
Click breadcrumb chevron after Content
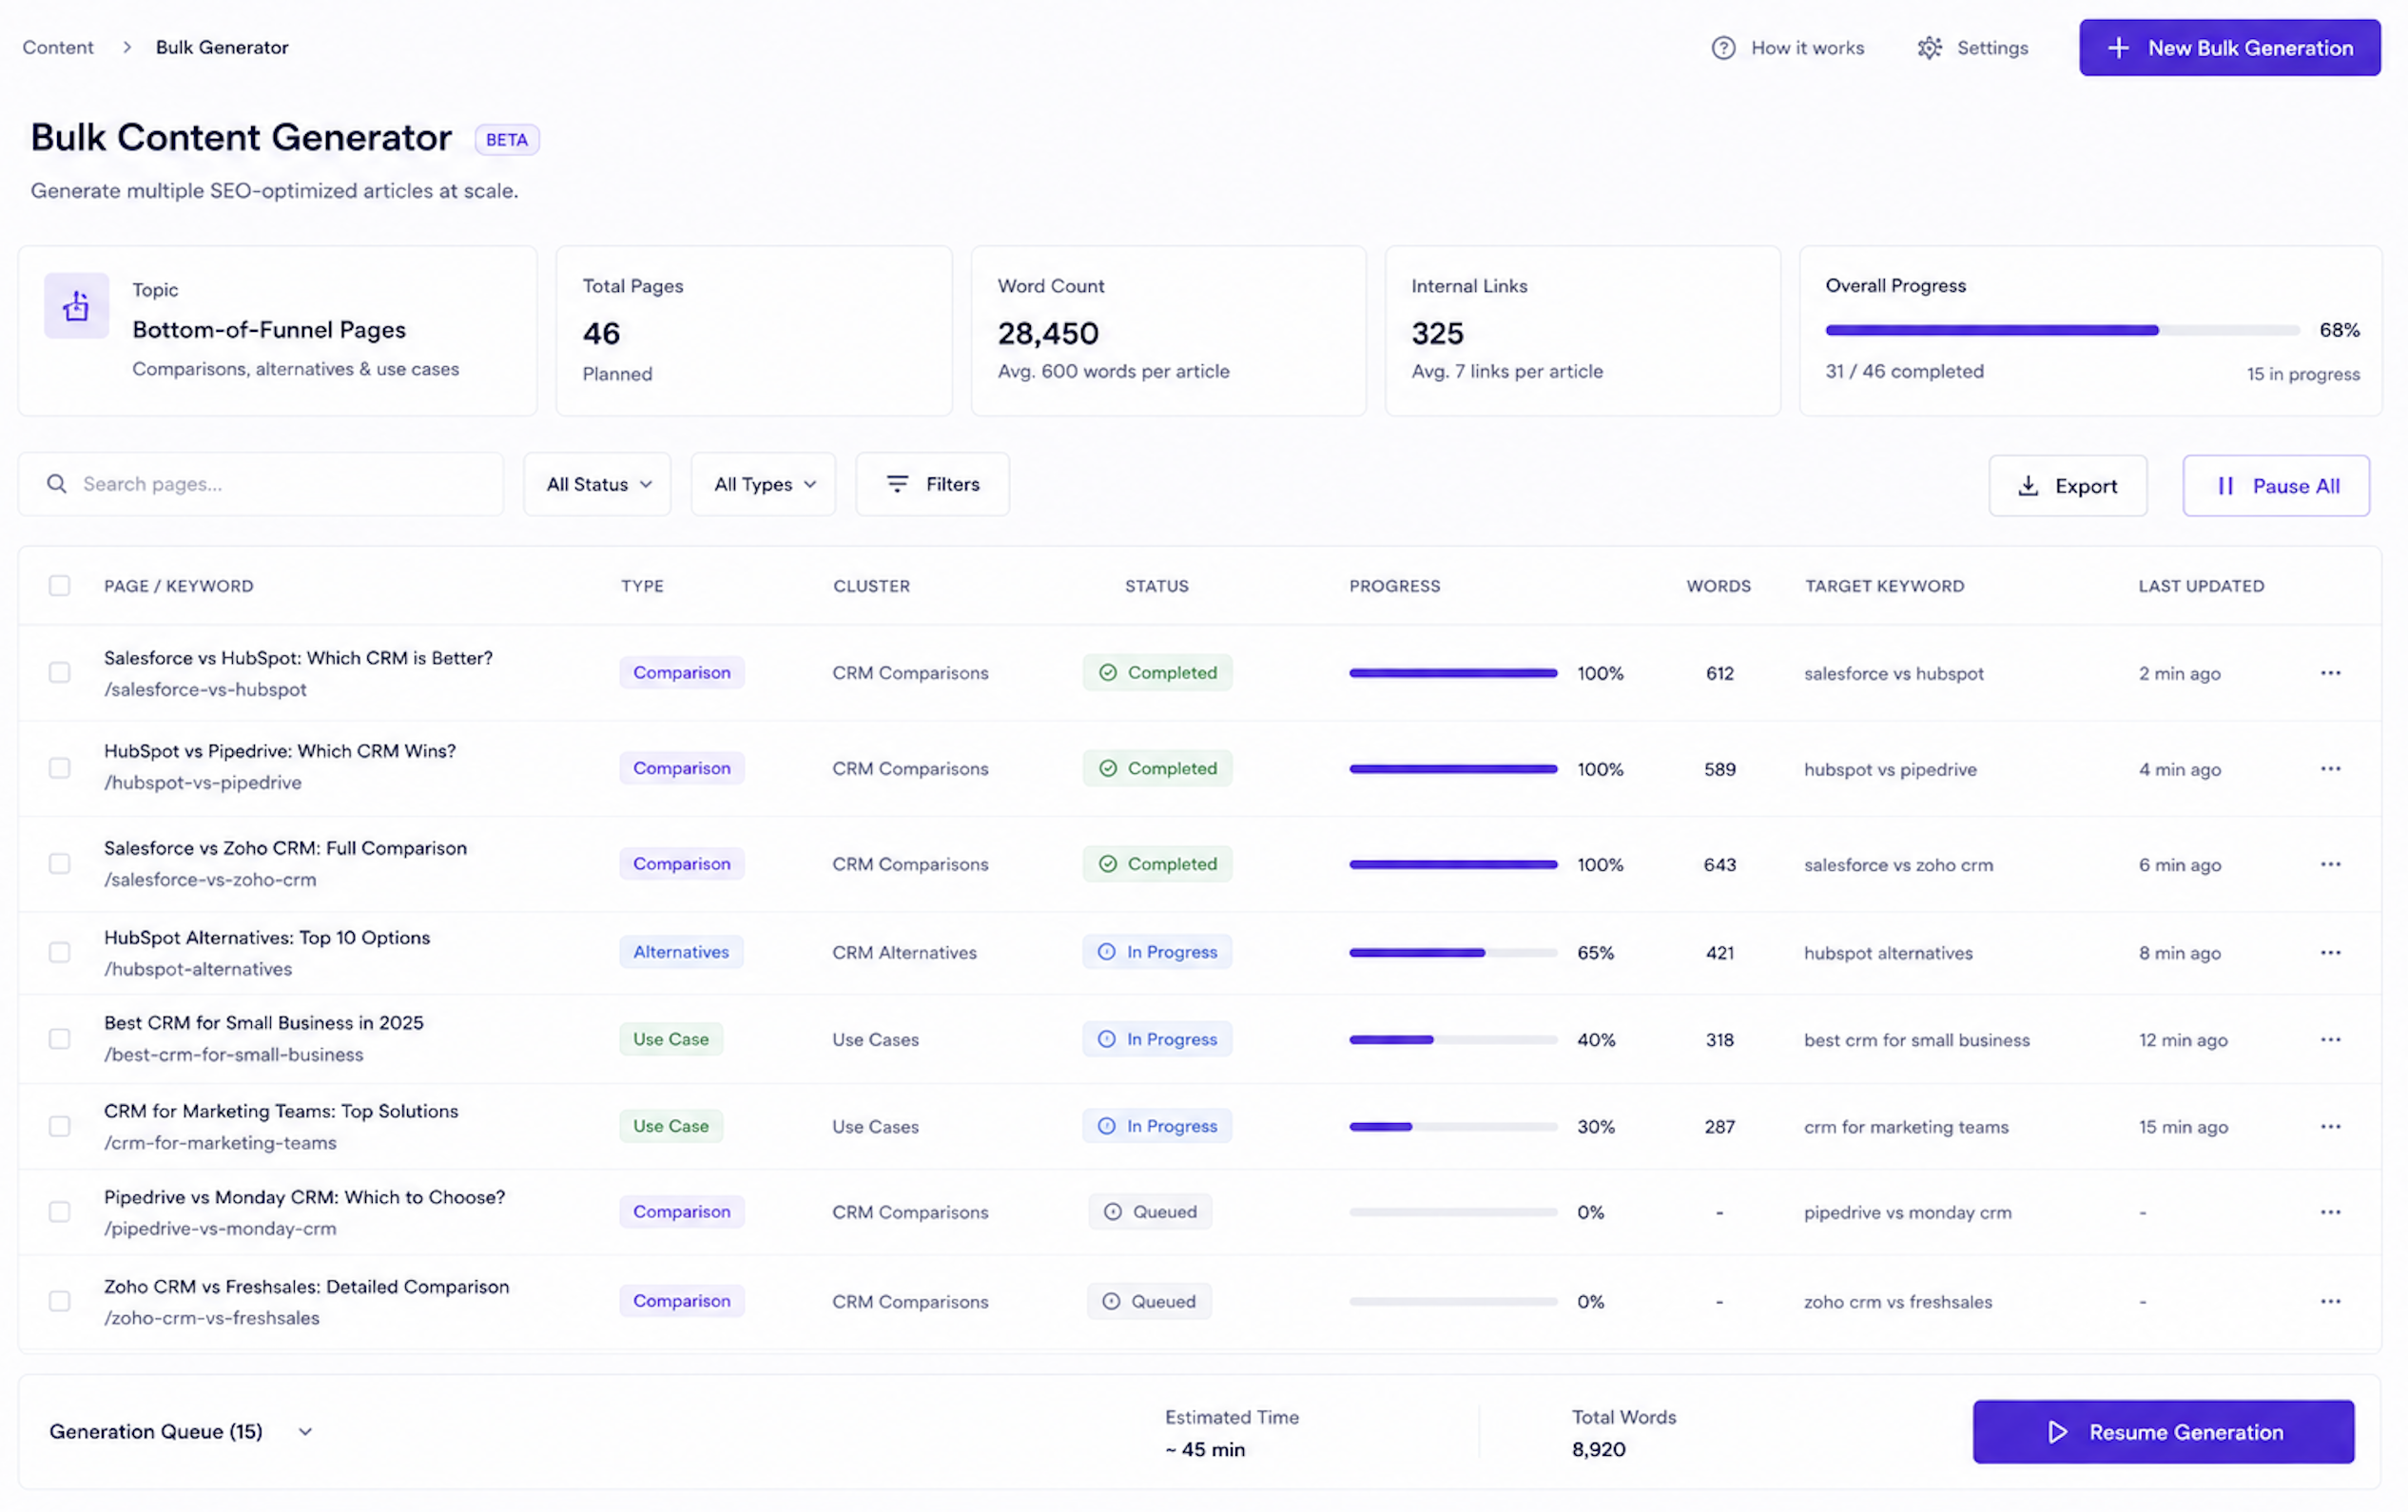tap(127, 47)
